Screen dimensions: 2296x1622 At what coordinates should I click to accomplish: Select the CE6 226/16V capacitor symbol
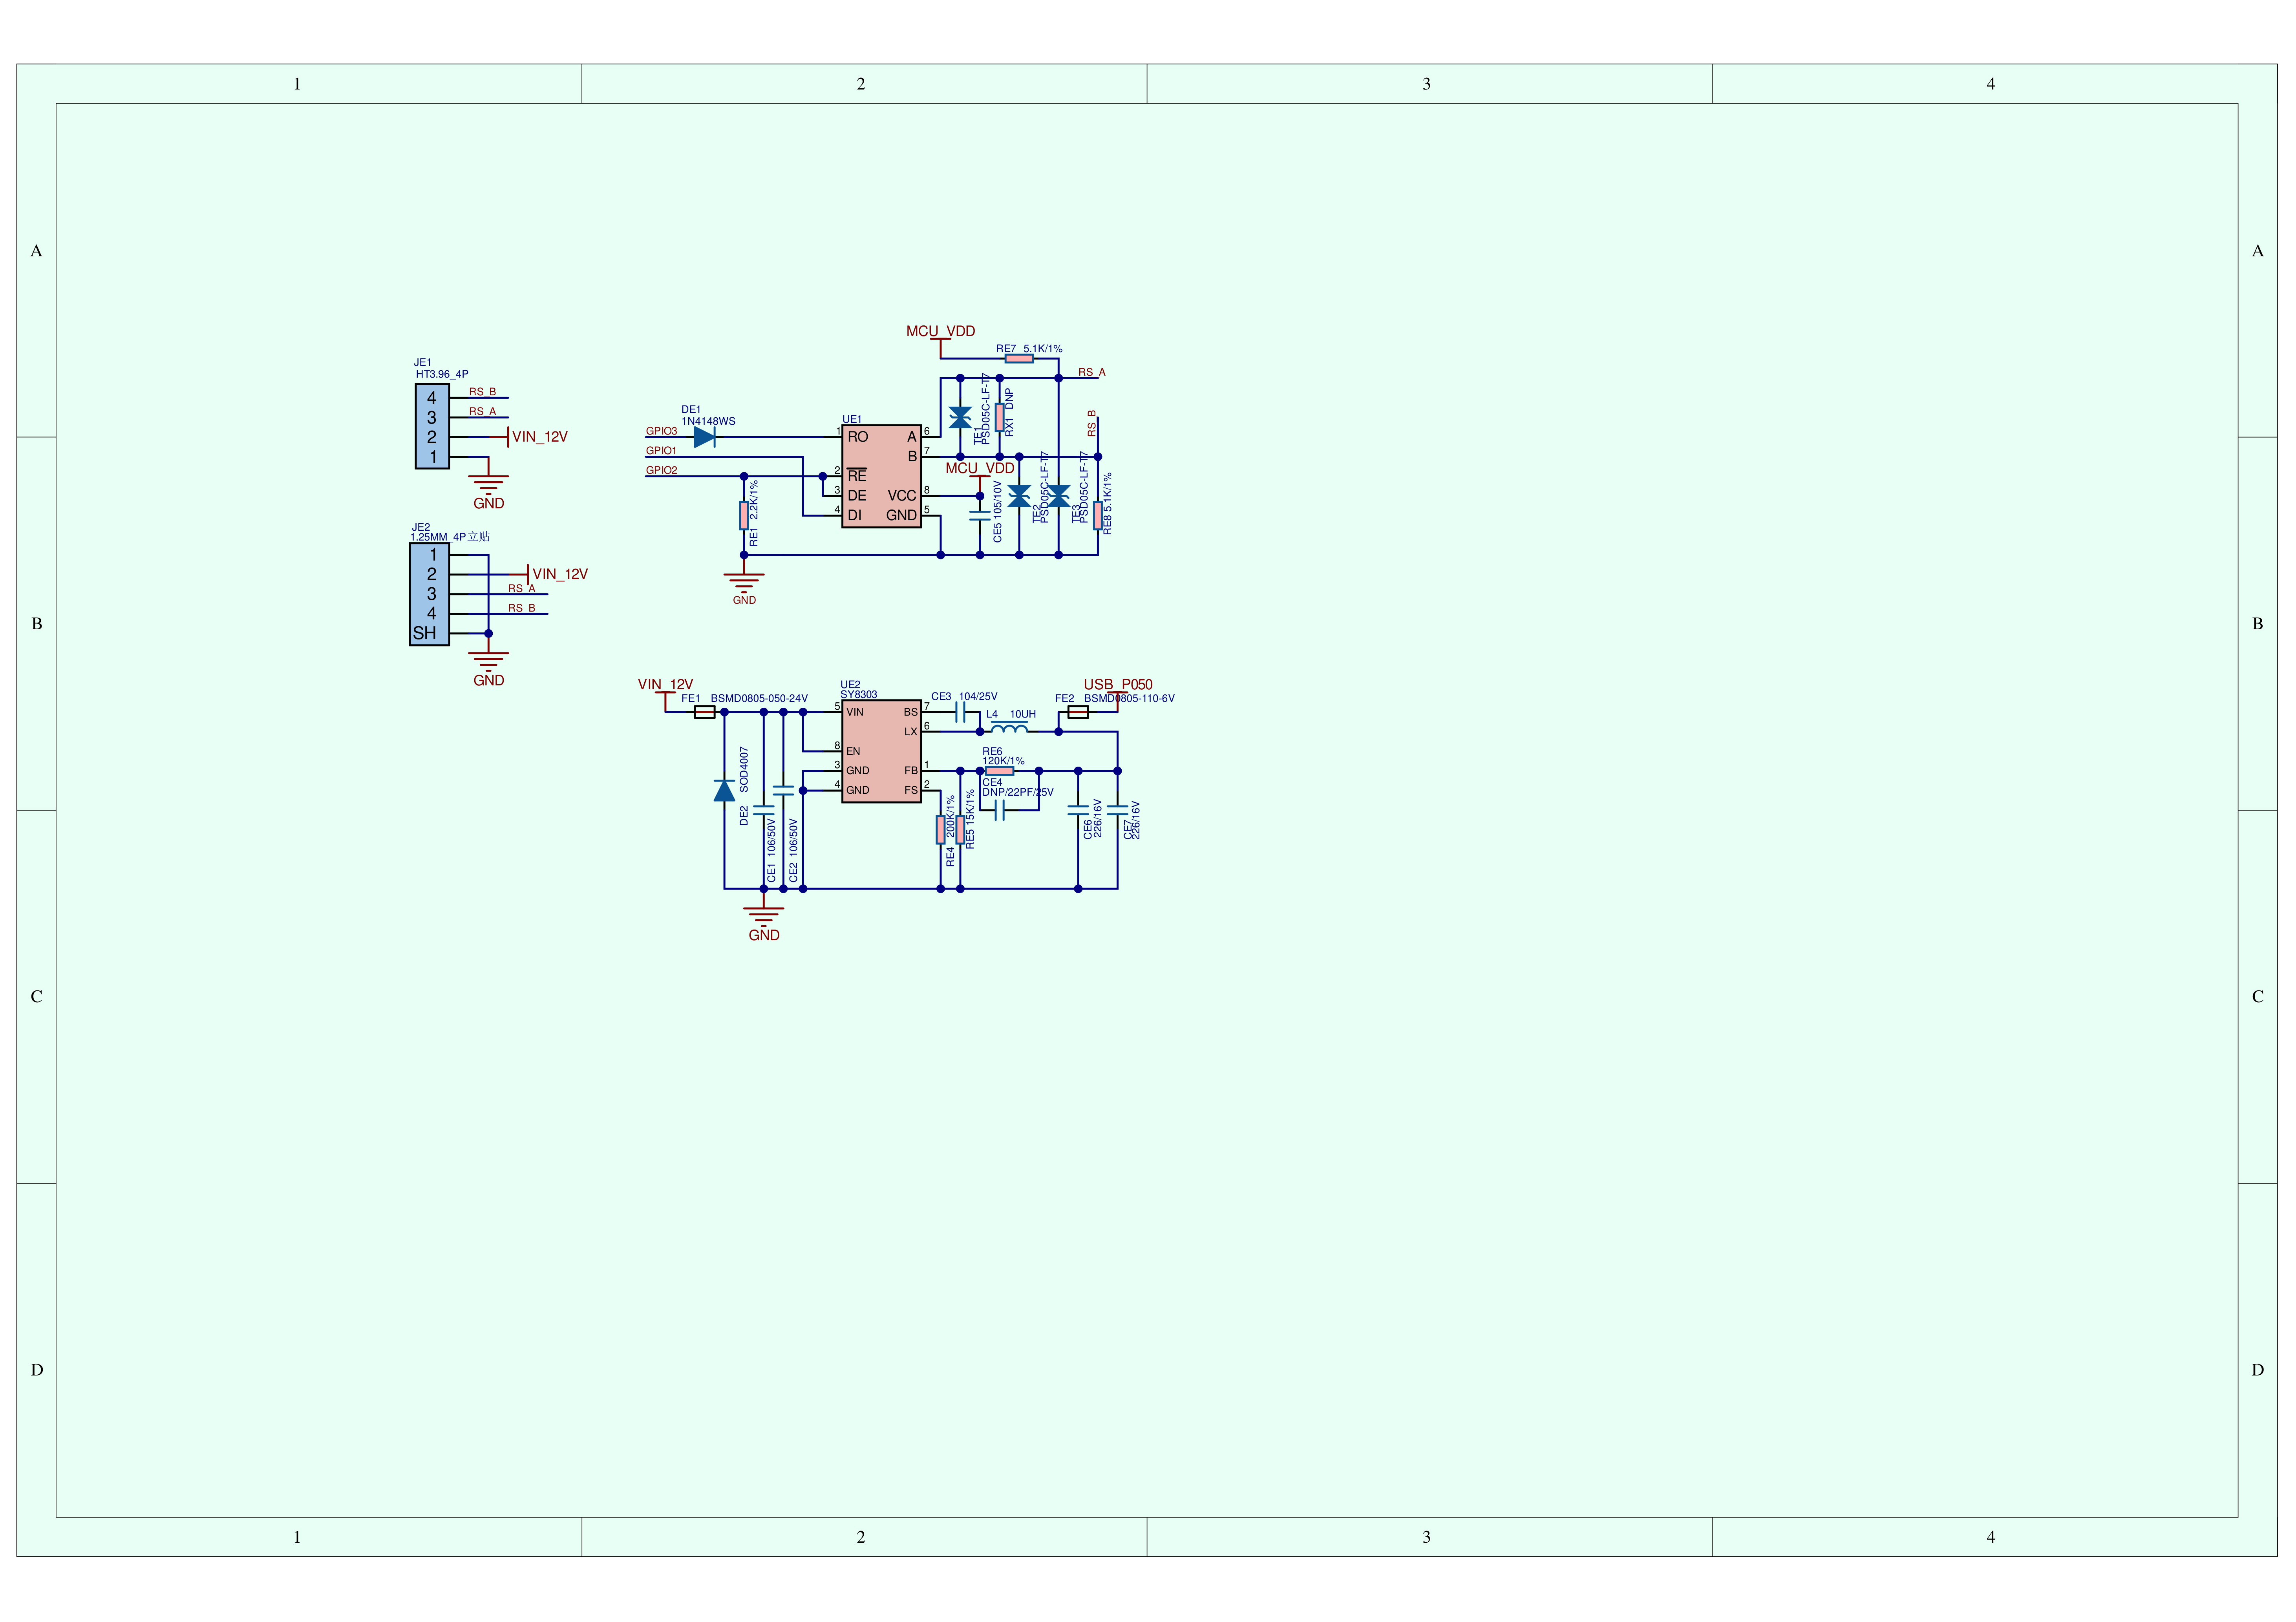(1078, 809)
